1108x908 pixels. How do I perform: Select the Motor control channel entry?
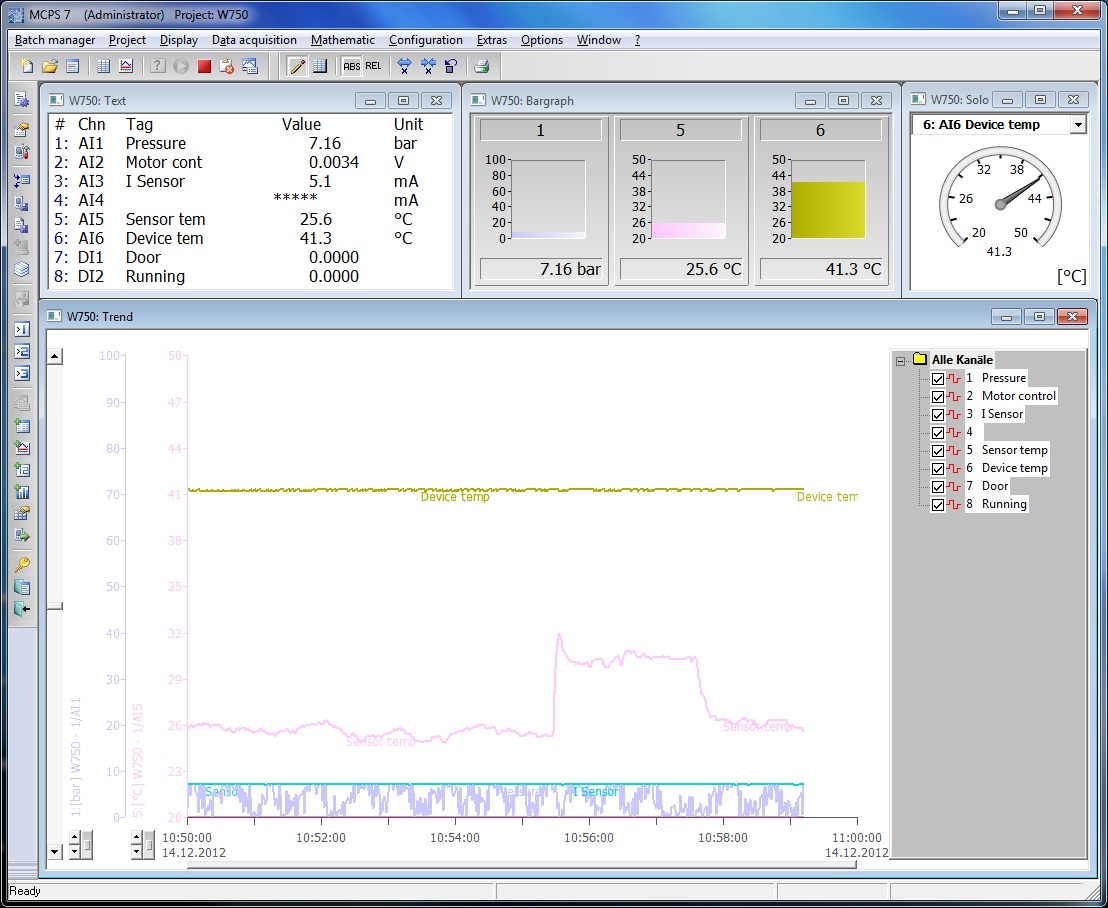point(1018,396)
